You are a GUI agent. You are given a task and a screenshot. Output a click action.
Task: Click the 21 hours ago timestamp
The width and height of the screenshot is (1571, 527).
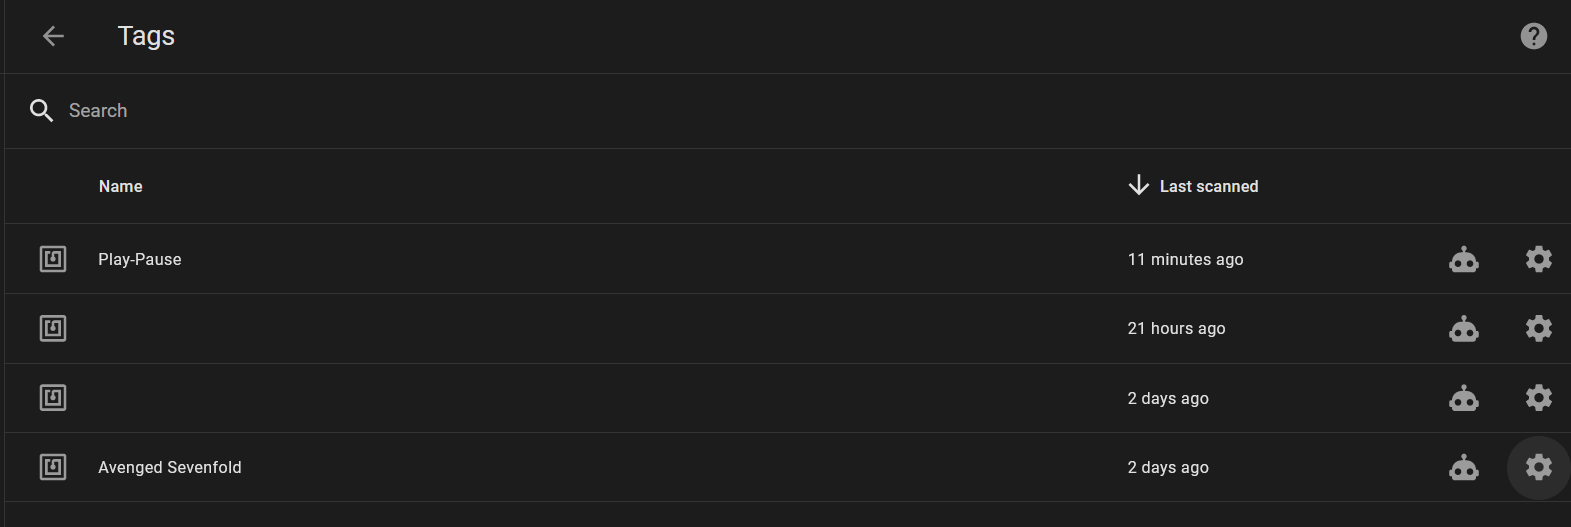click(1176, 328)
